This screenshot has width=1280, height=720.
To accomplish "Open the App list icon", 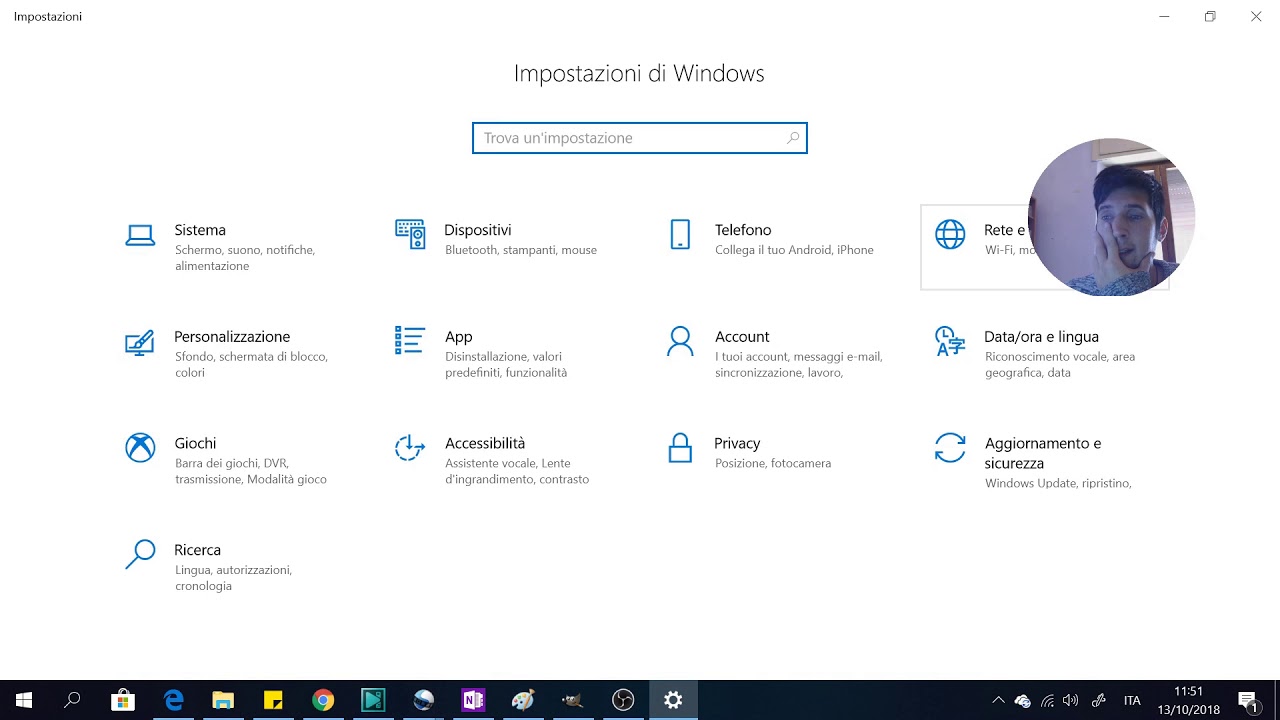I will [410, 340].
